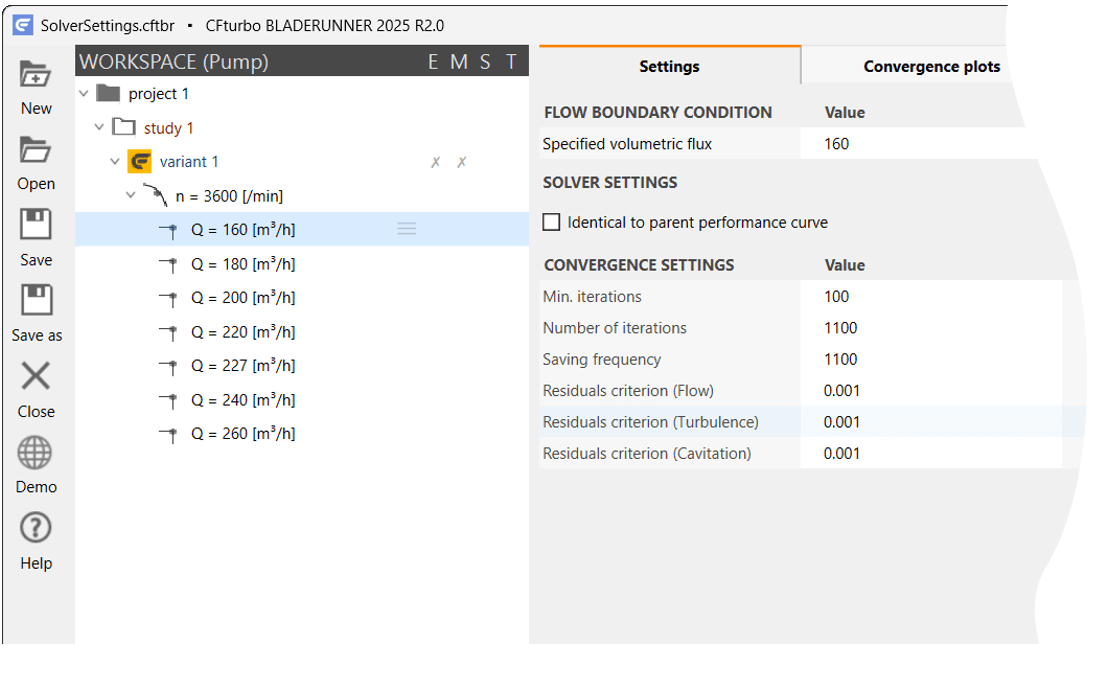
Task: Collapse the variant 1 node
Action: [x=115, y=161]
